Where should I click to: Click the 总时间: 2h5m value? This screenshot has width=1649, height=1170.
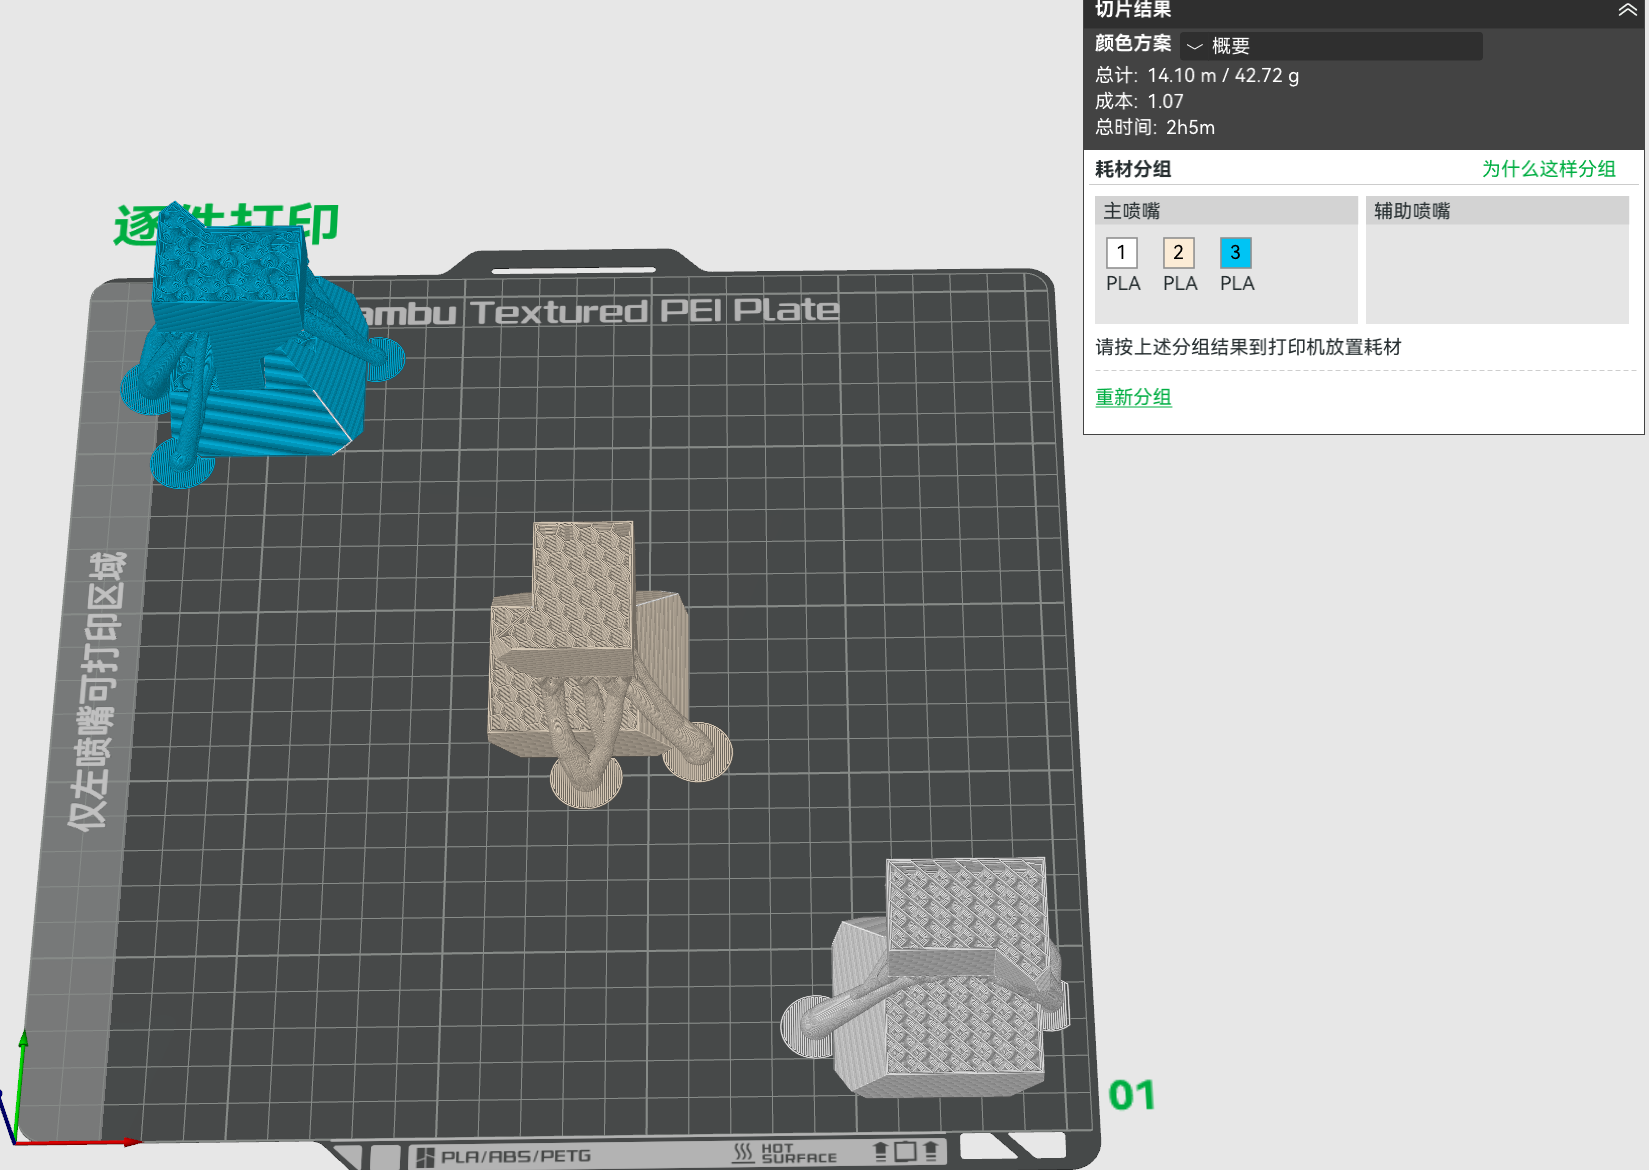click(1155, 128)
